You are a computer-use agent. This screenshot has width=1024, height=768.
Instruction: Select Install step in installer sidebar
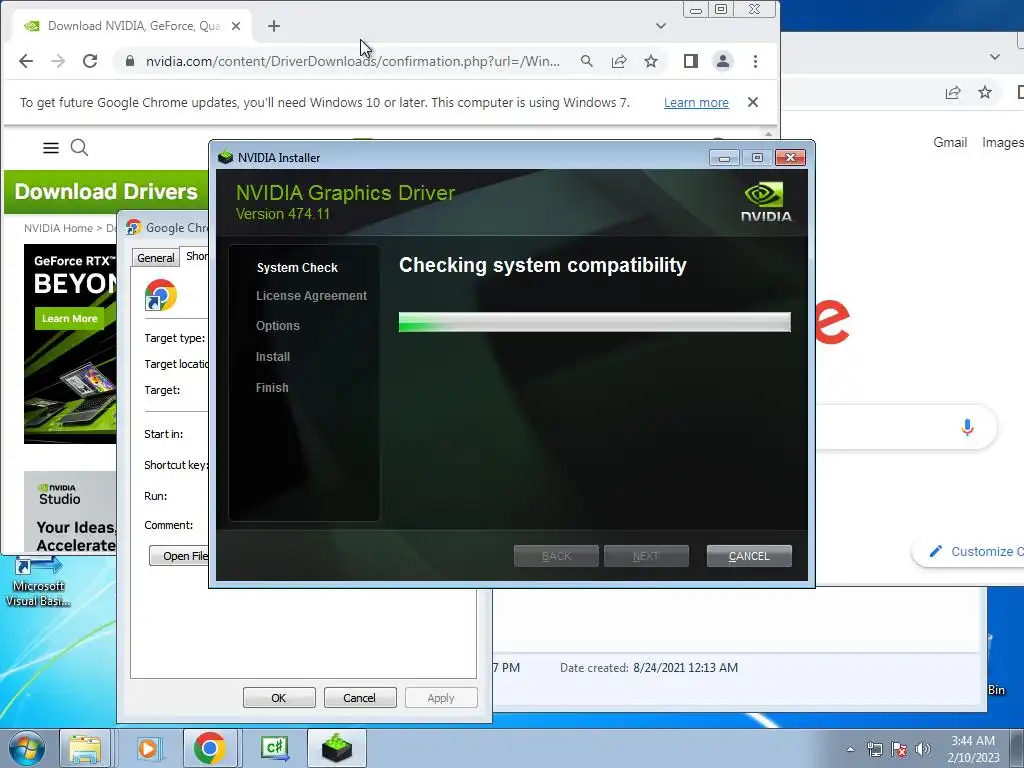273,357
